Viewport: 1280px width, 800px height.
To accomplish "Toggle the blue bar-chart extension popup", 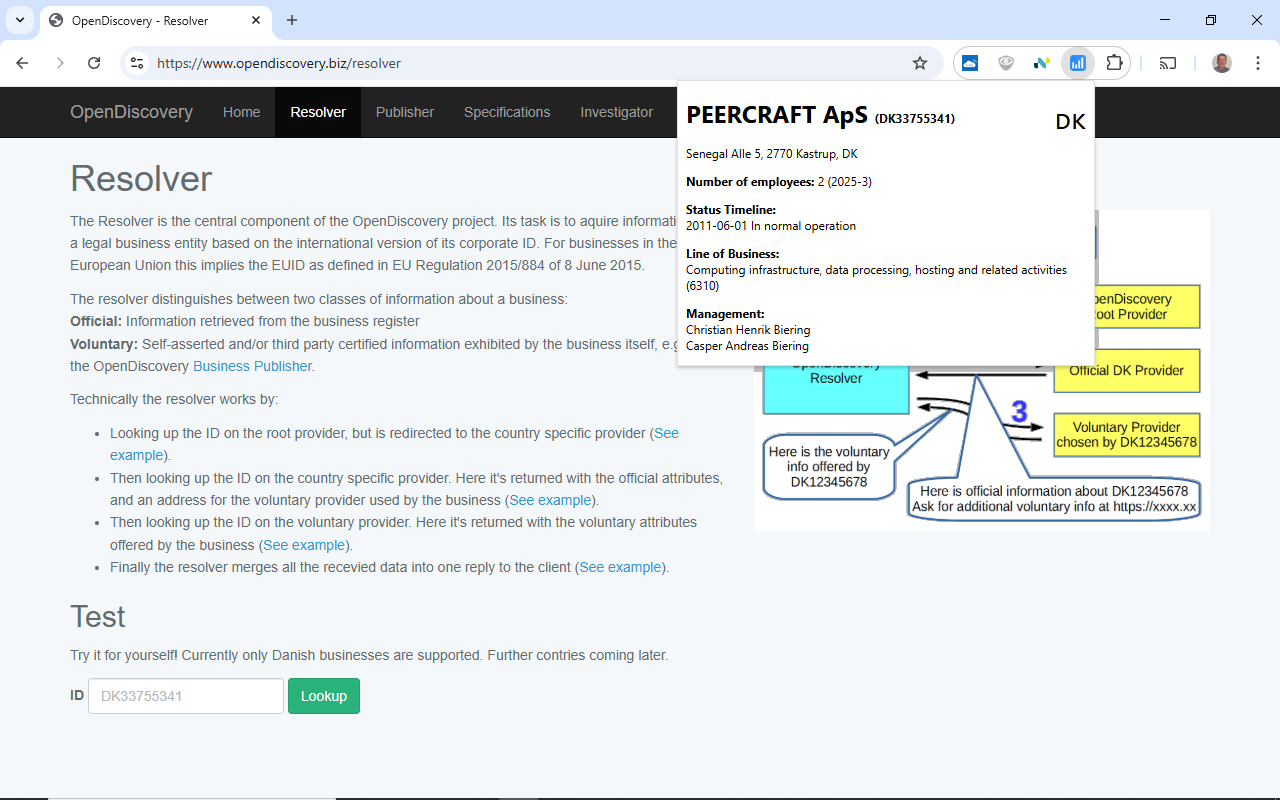I will click(x=1077, y=63).
